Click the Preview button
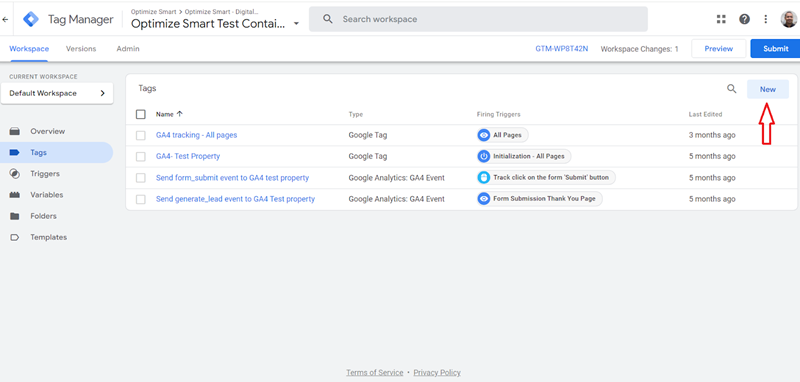The image size is (800, 382). [718, 49]
